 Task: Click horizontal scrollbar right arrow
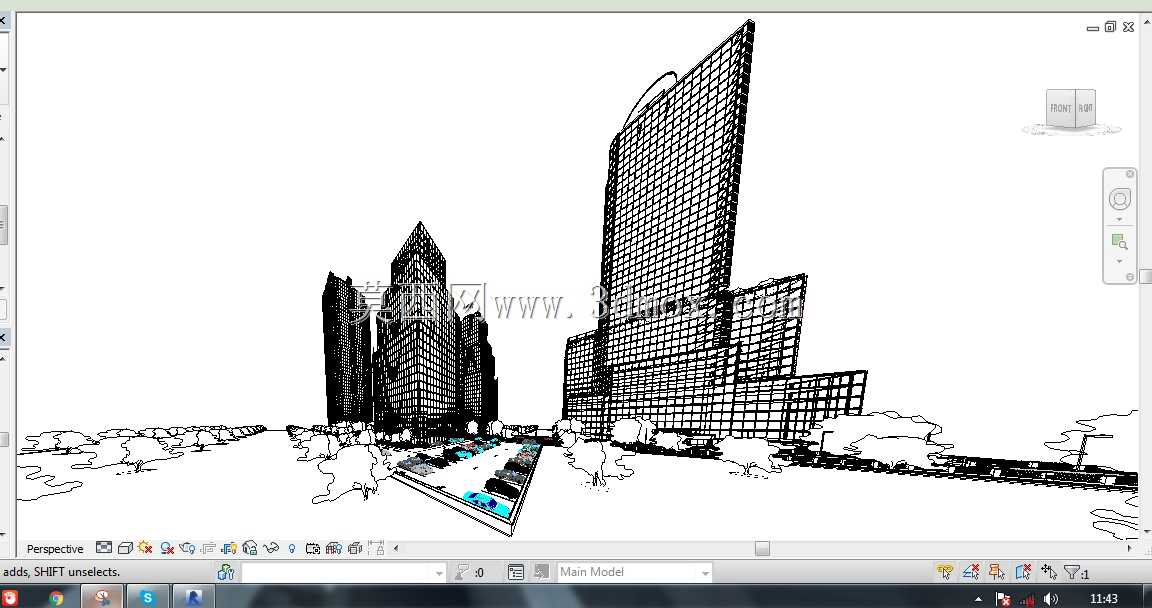pos(1130,548)
